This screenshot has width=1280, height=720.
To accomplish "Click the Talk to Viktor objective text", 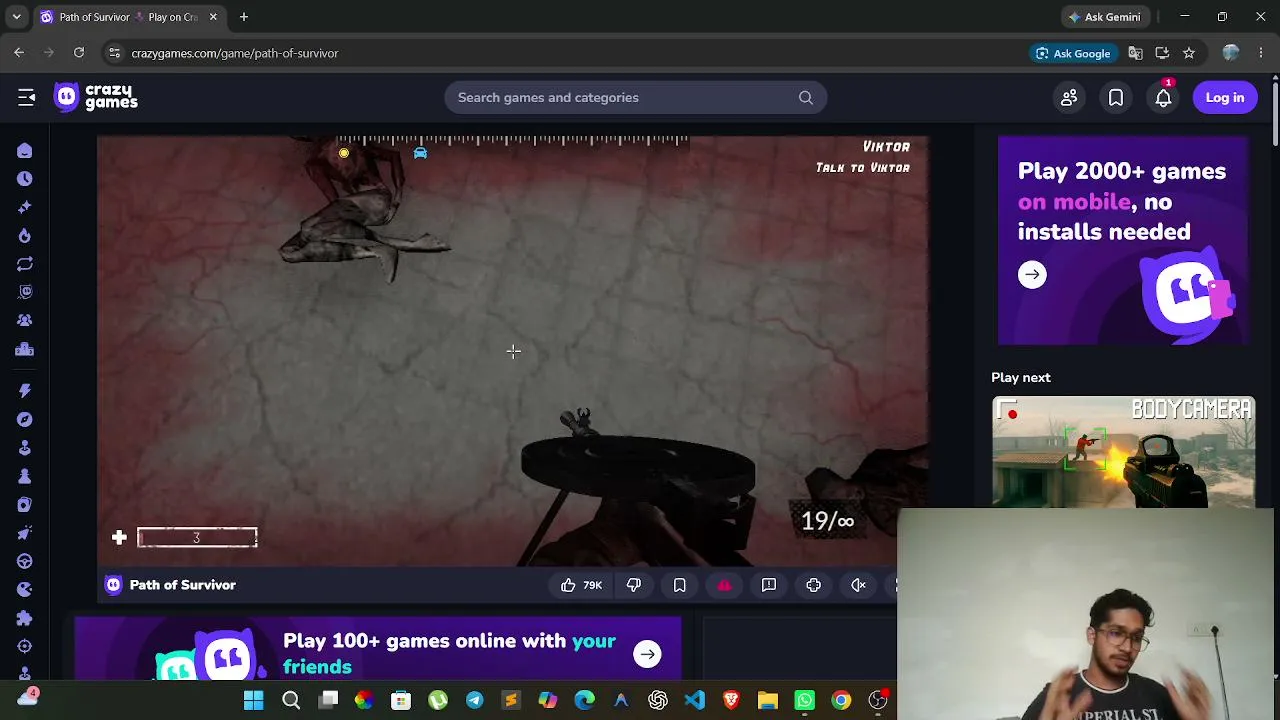I will [x=863, y=168].
